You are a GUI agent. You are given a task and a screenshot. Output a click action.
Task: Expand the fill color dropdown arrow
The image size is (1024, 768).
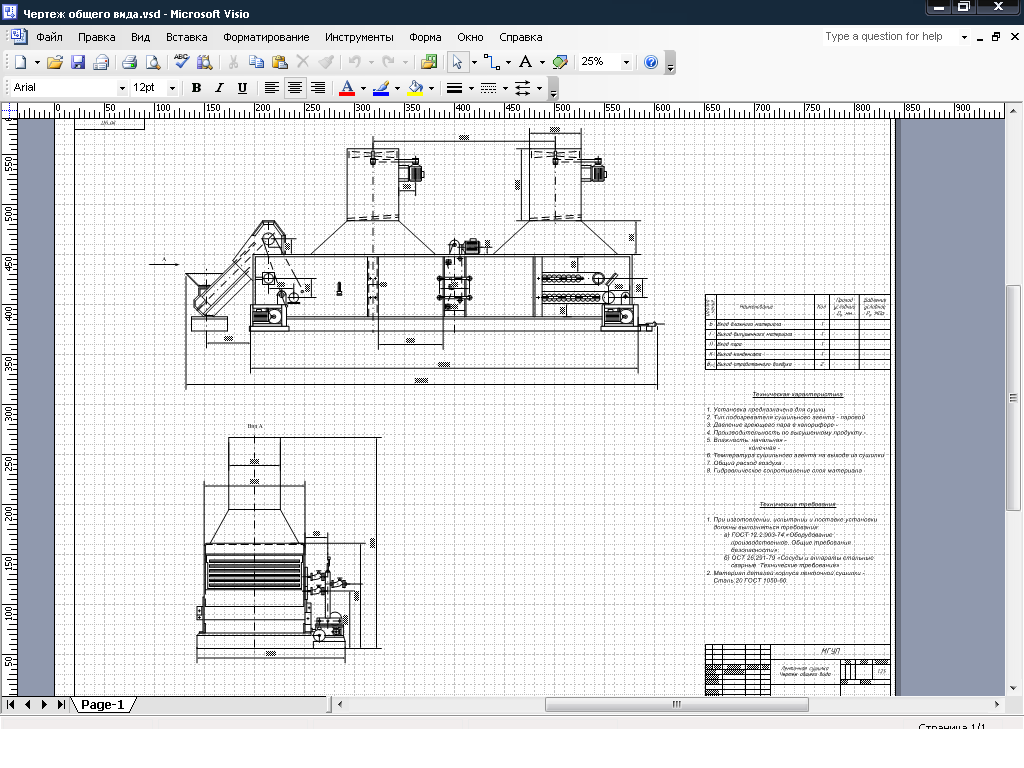click(x=432, y=88)
